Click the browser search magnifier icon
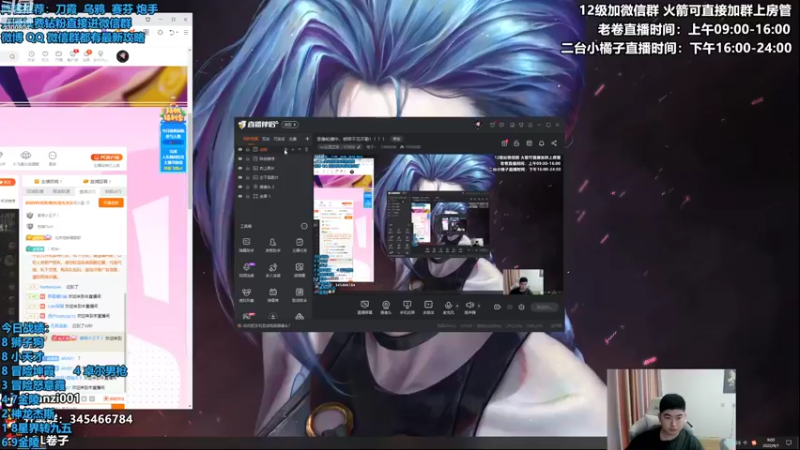The height and width of the screenshot is (450, 800). (x=12, y=57)
